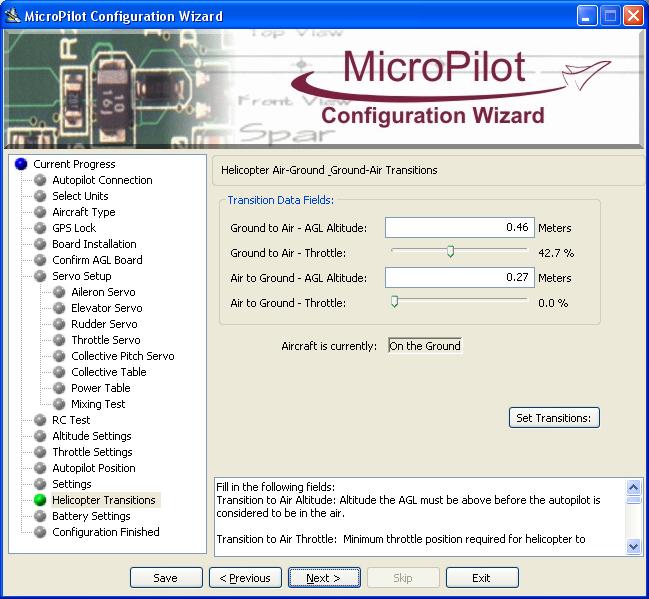649x599 pixels.
Task: Select Confirm AGL Board step
Action: (97, 260)
